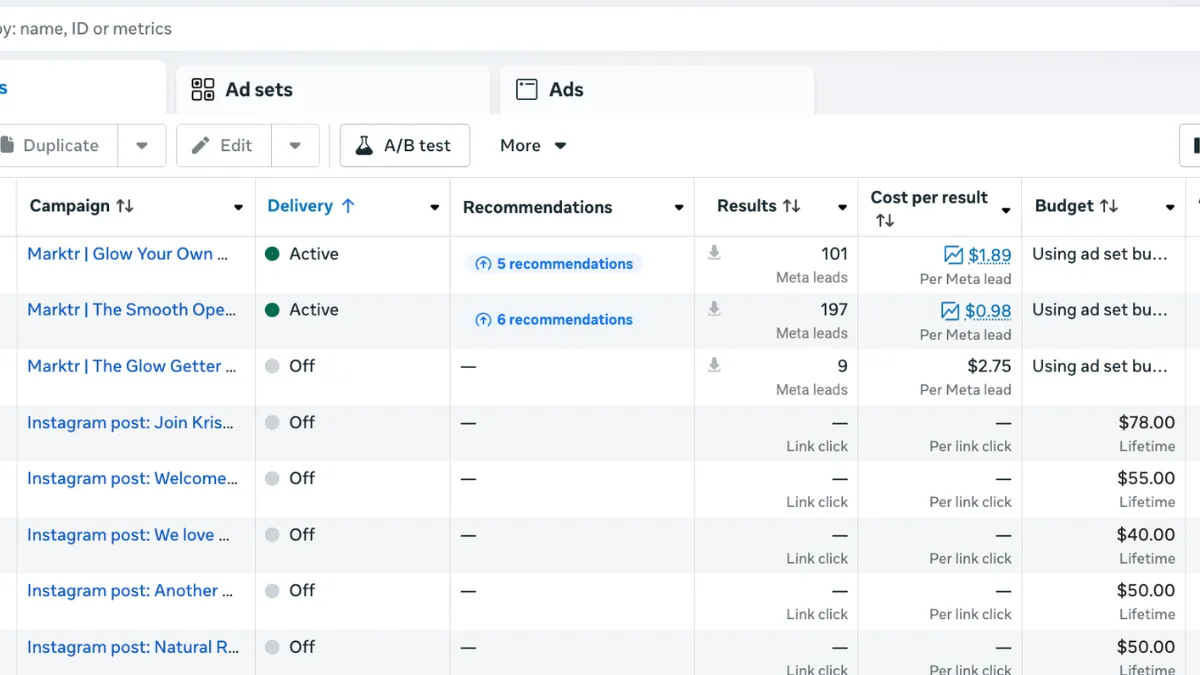Click the Campaign column sort arrows
This screenshot has height=675, width=1200.
pyautogui.click(x=125, y=206)
